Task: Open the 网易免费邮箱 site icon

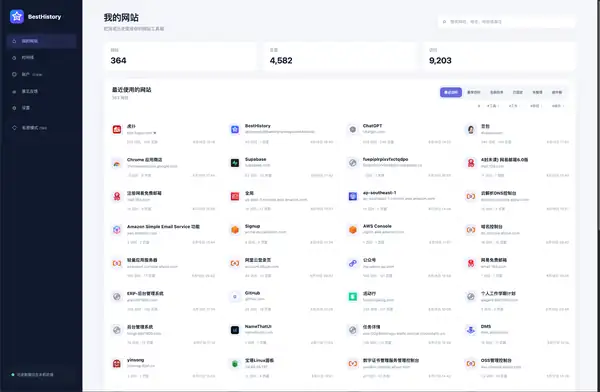Action: click(x=471, y=263)
